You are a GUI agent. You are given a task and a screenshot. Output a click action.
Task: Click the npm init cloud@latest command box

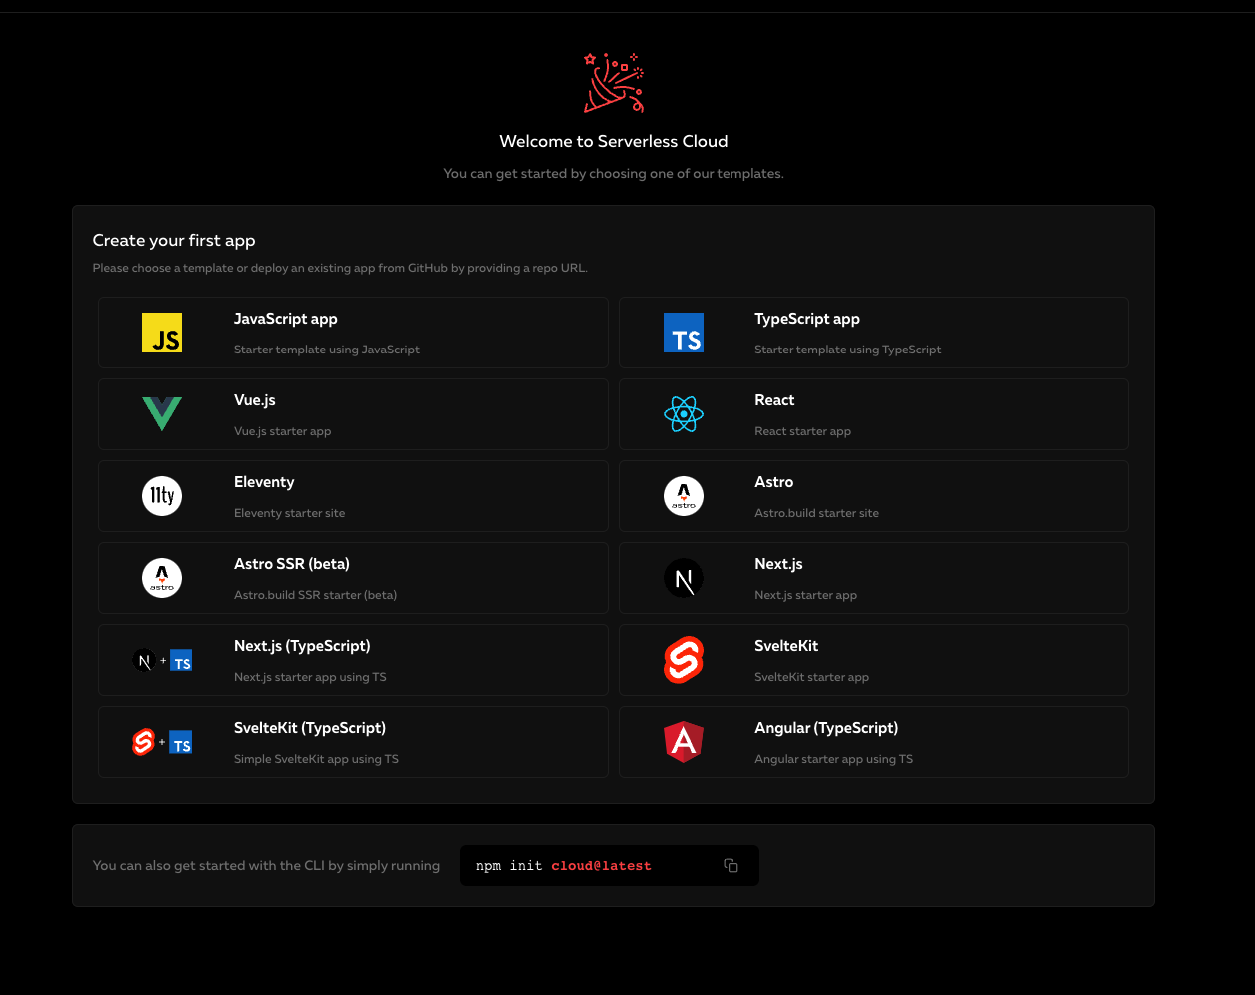pos(590,865)
